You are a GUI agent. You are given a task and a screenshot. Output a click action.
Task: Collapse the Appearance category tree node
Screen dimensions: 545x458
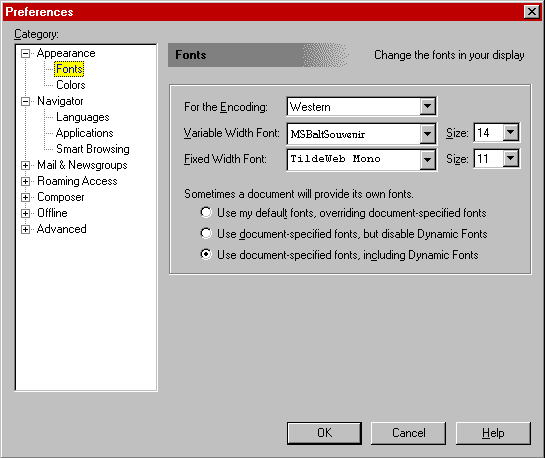[x=25, y=54]
